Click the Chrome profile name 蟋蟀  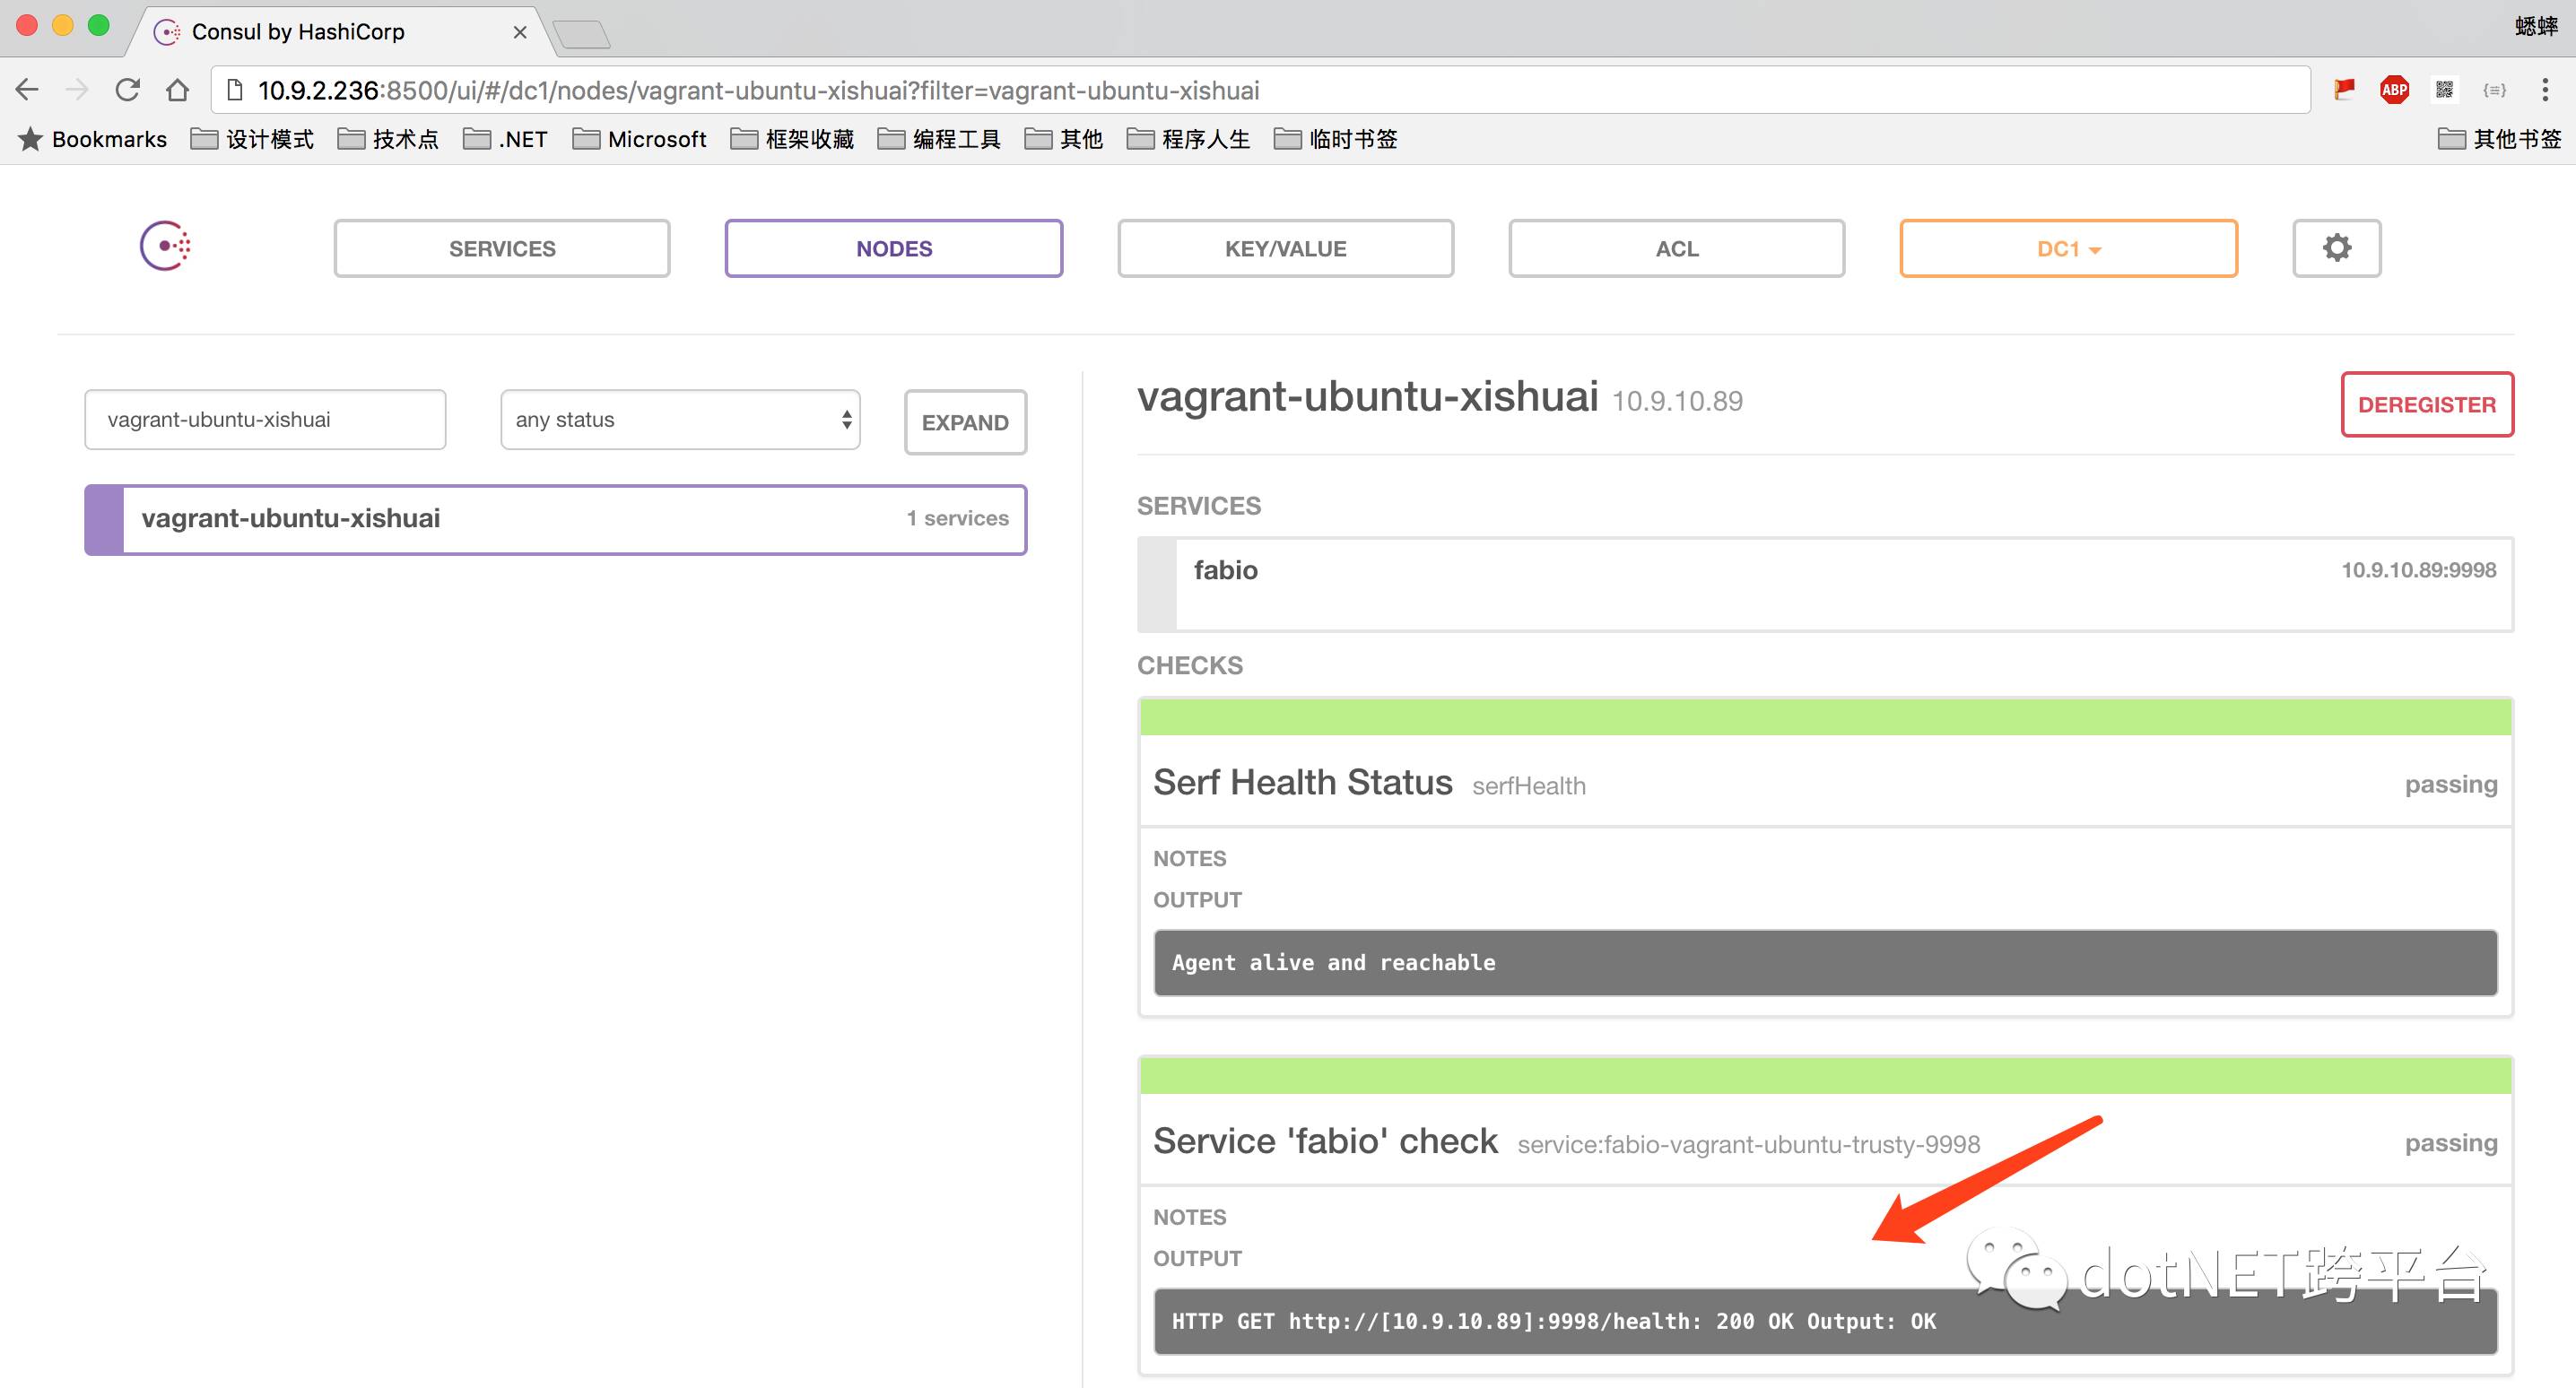tap(2536, 27)
